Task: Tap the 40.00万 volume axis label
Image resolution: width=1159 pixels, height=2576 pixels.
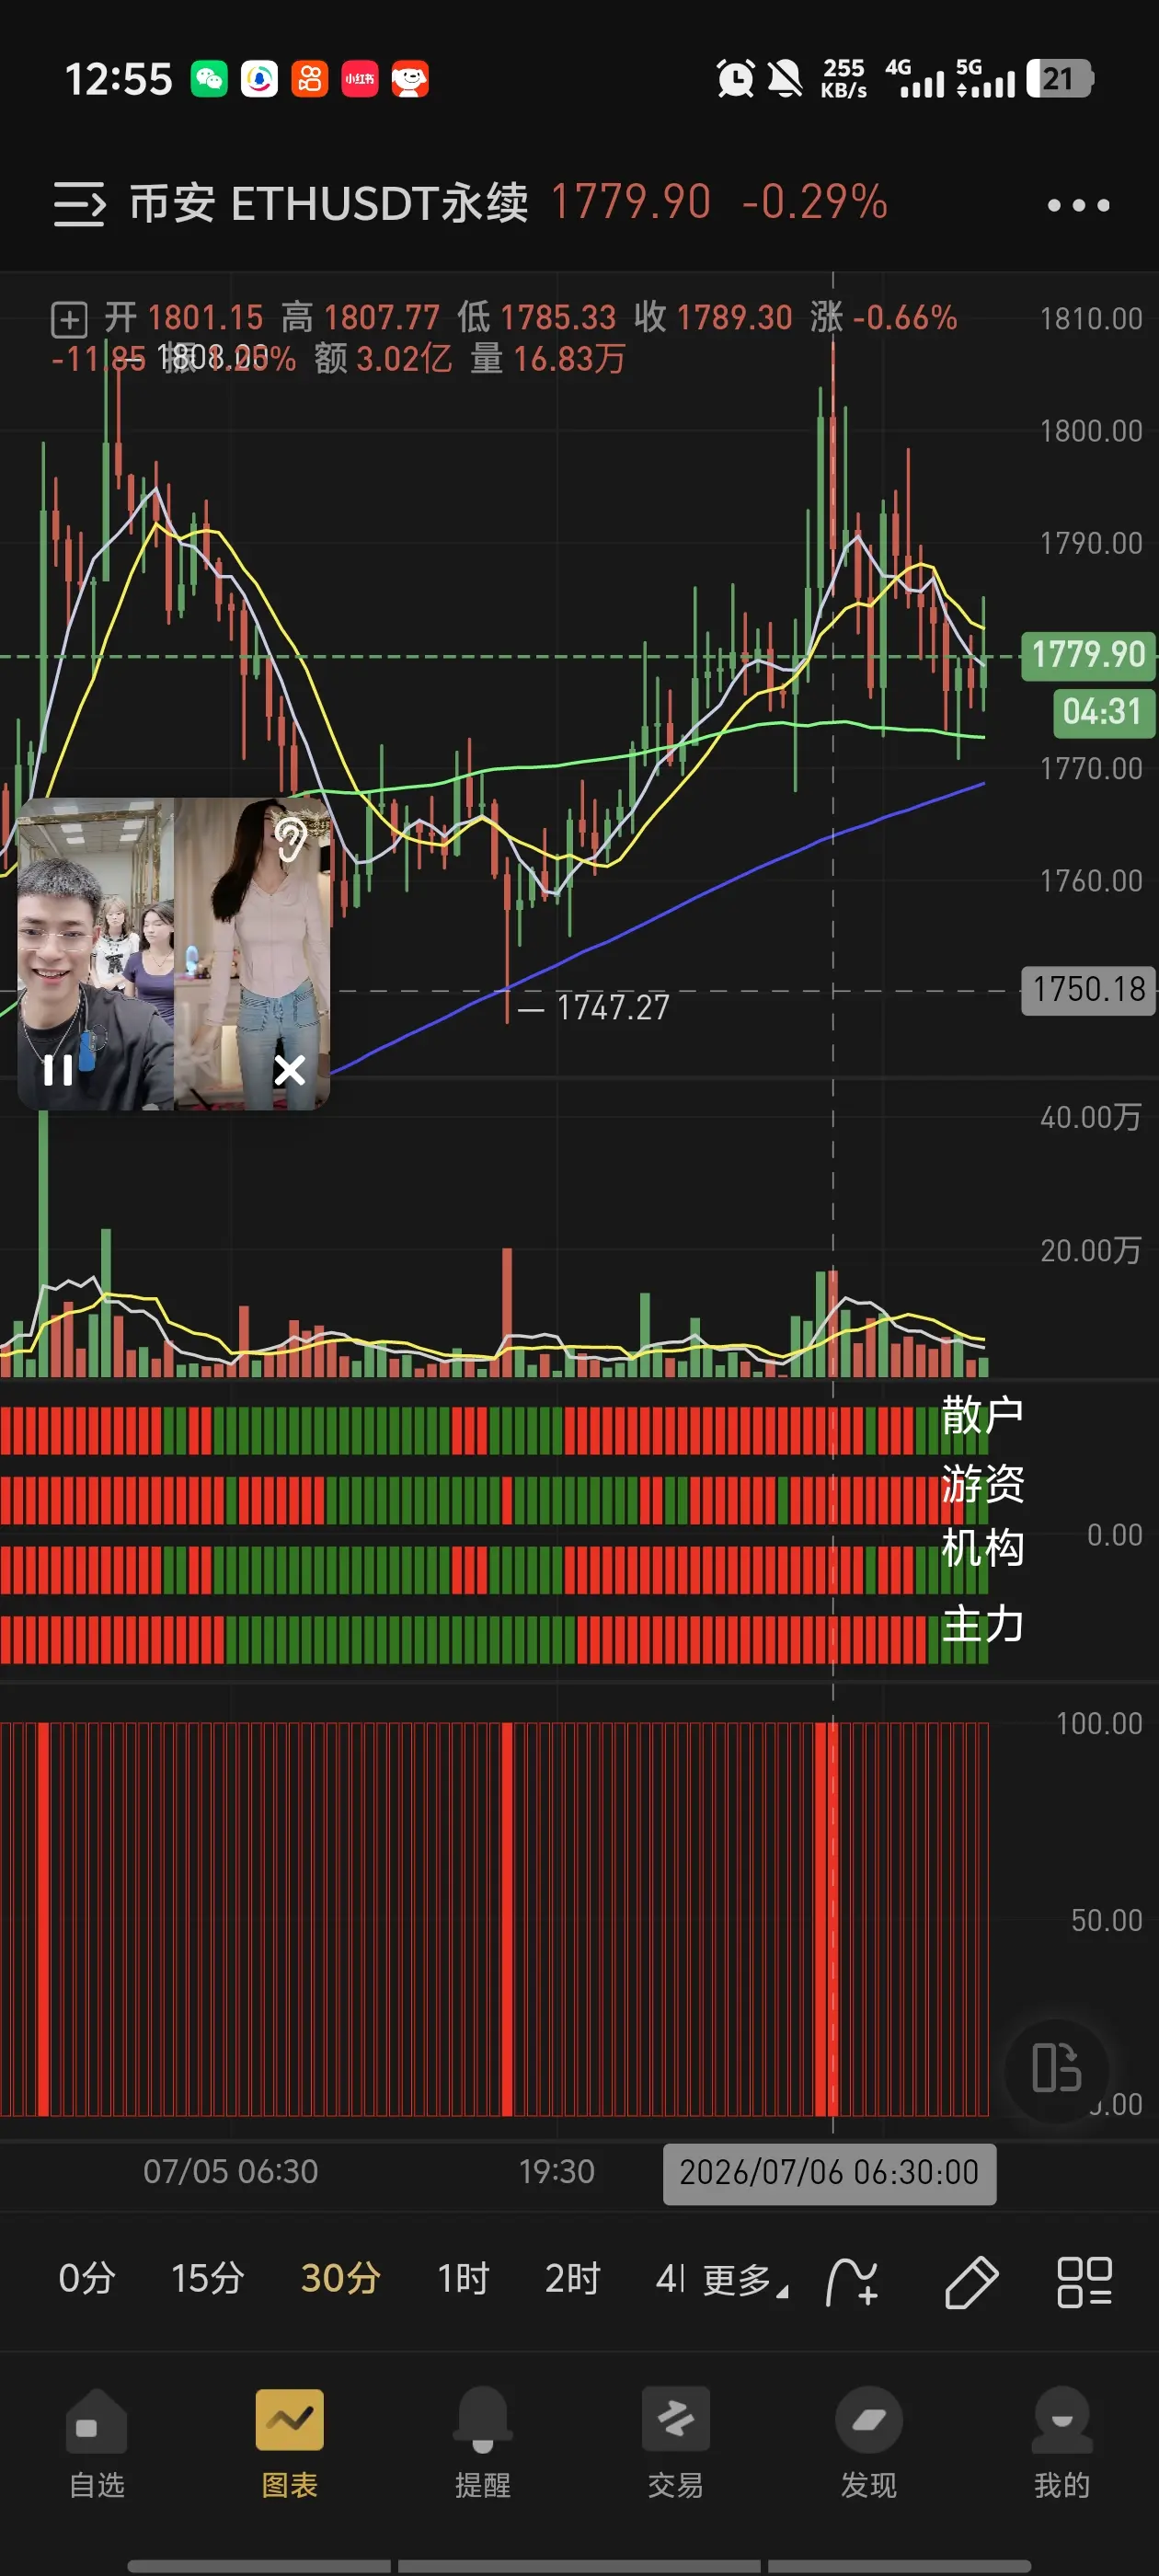Action: click(x=1090, y=1117)
